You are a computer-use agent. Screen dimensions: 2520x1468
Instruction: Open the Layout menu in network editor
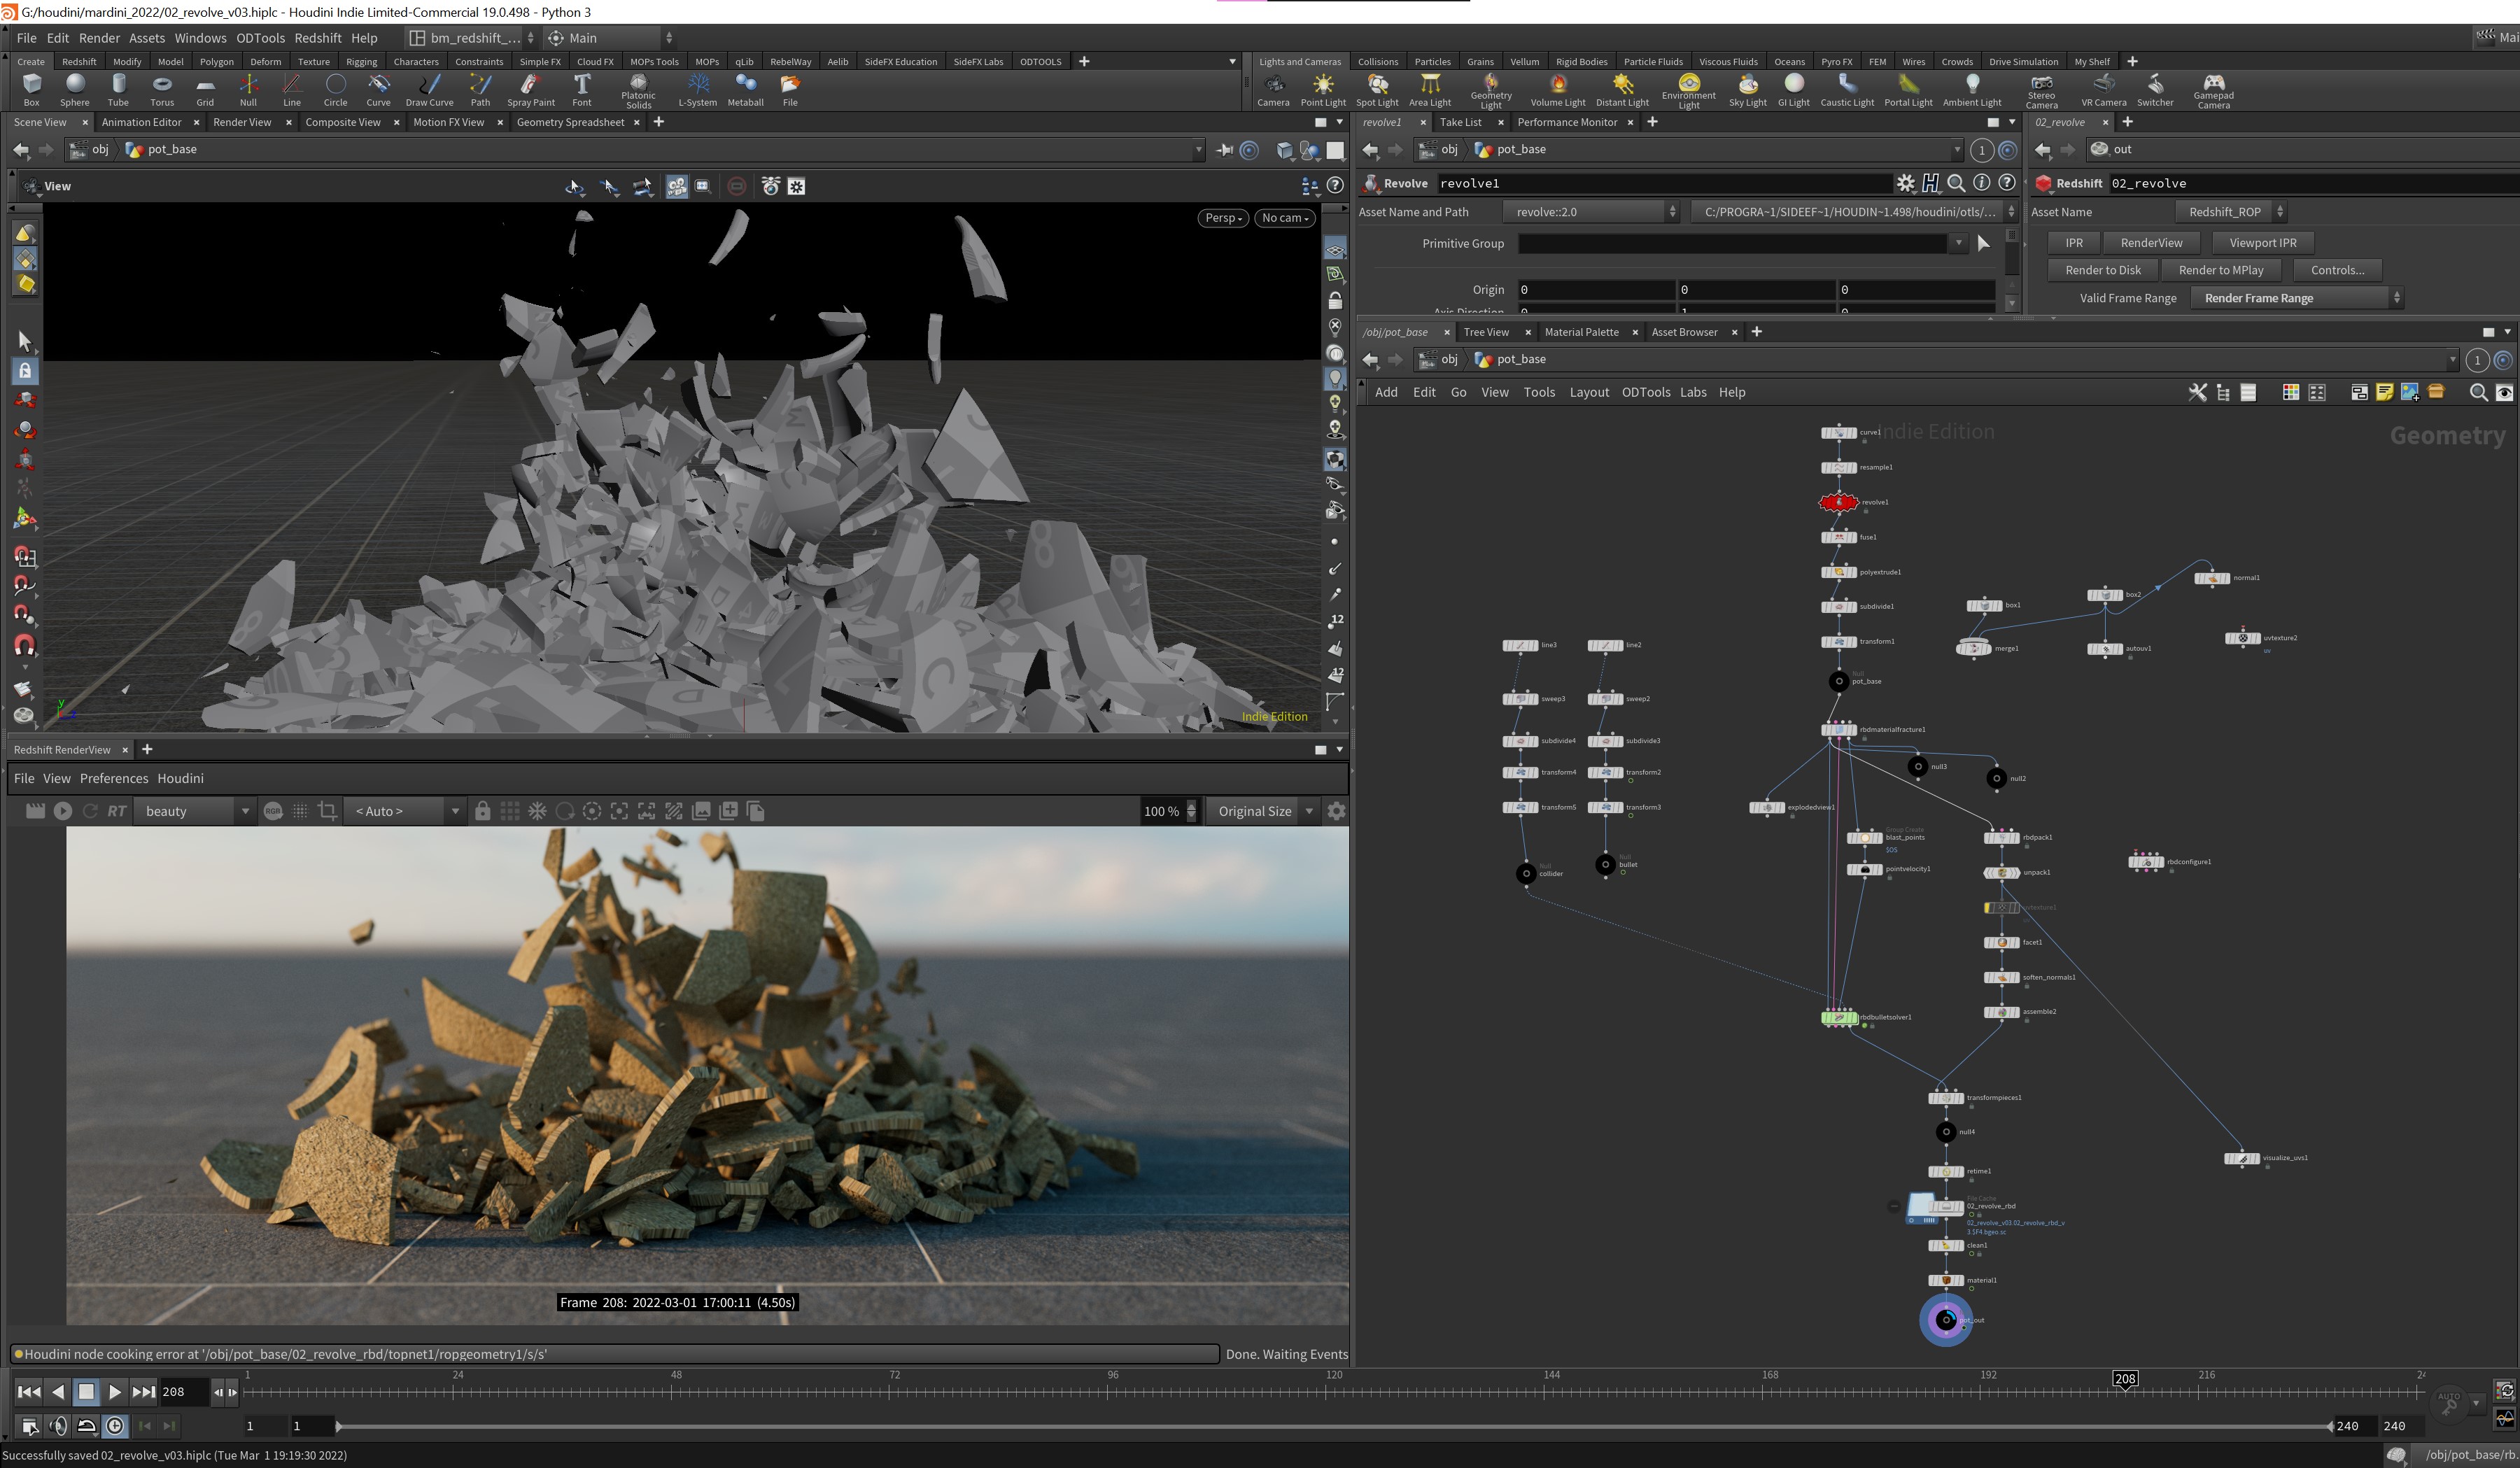pyautogui.click(x=1589, y=393)
